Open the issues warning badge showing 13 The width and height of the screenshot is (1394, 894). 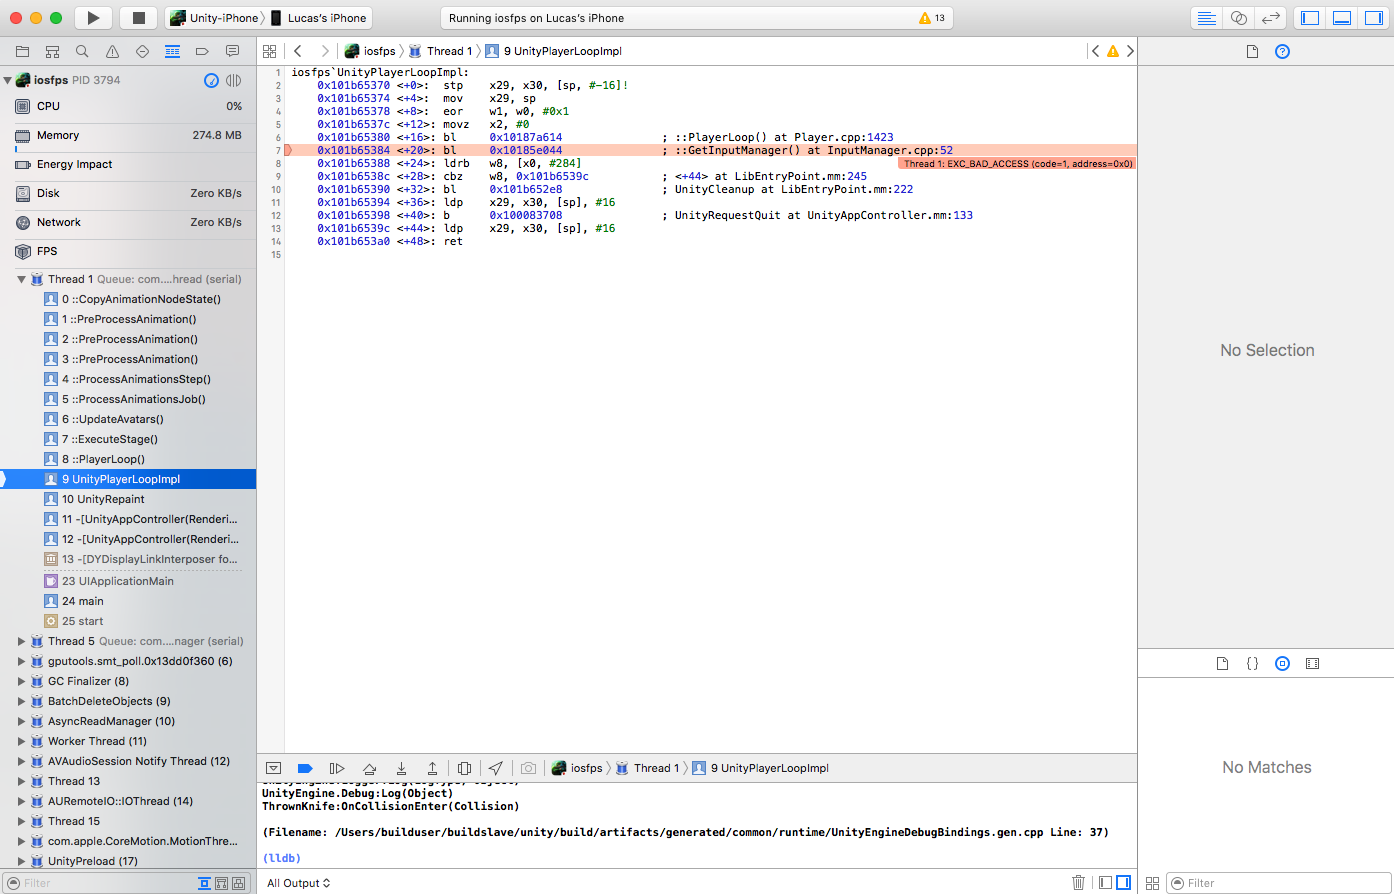(931, 18)
